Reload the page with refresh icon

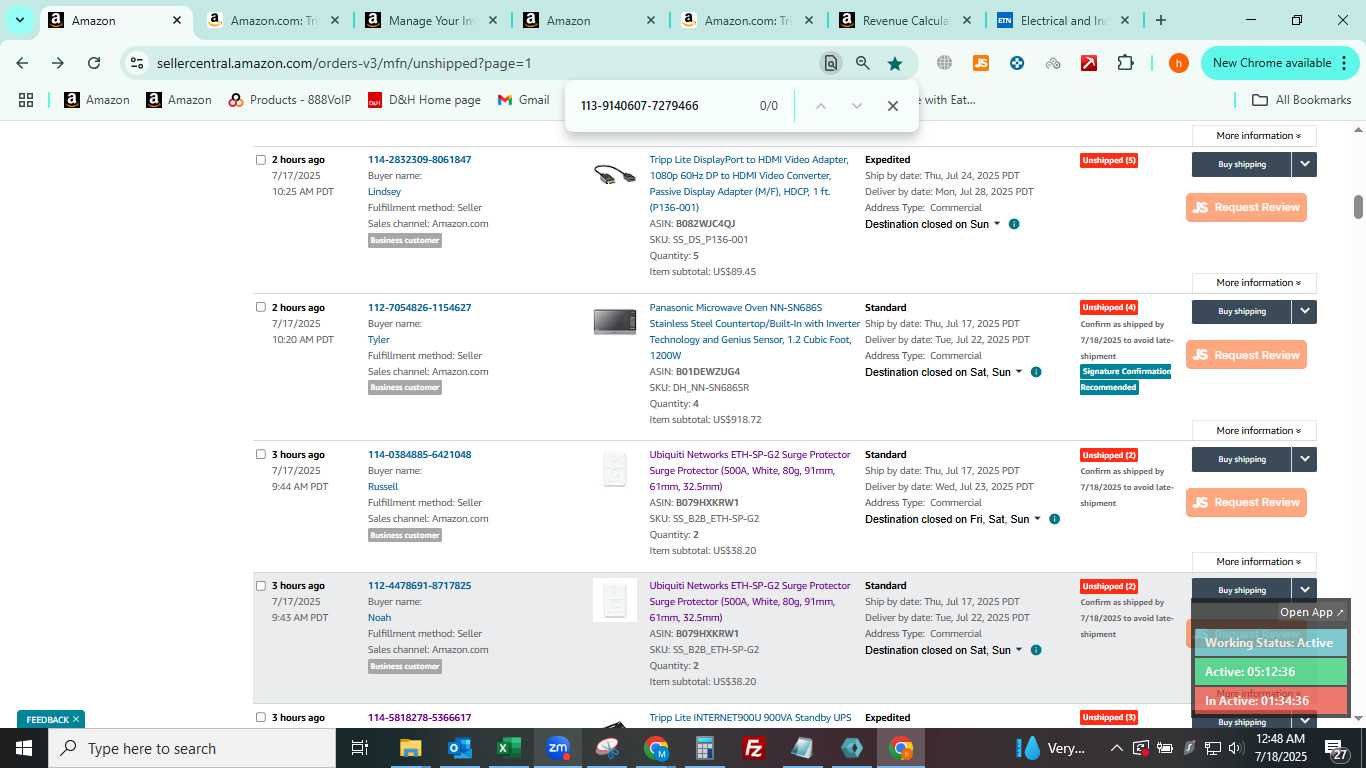(94, 63)
